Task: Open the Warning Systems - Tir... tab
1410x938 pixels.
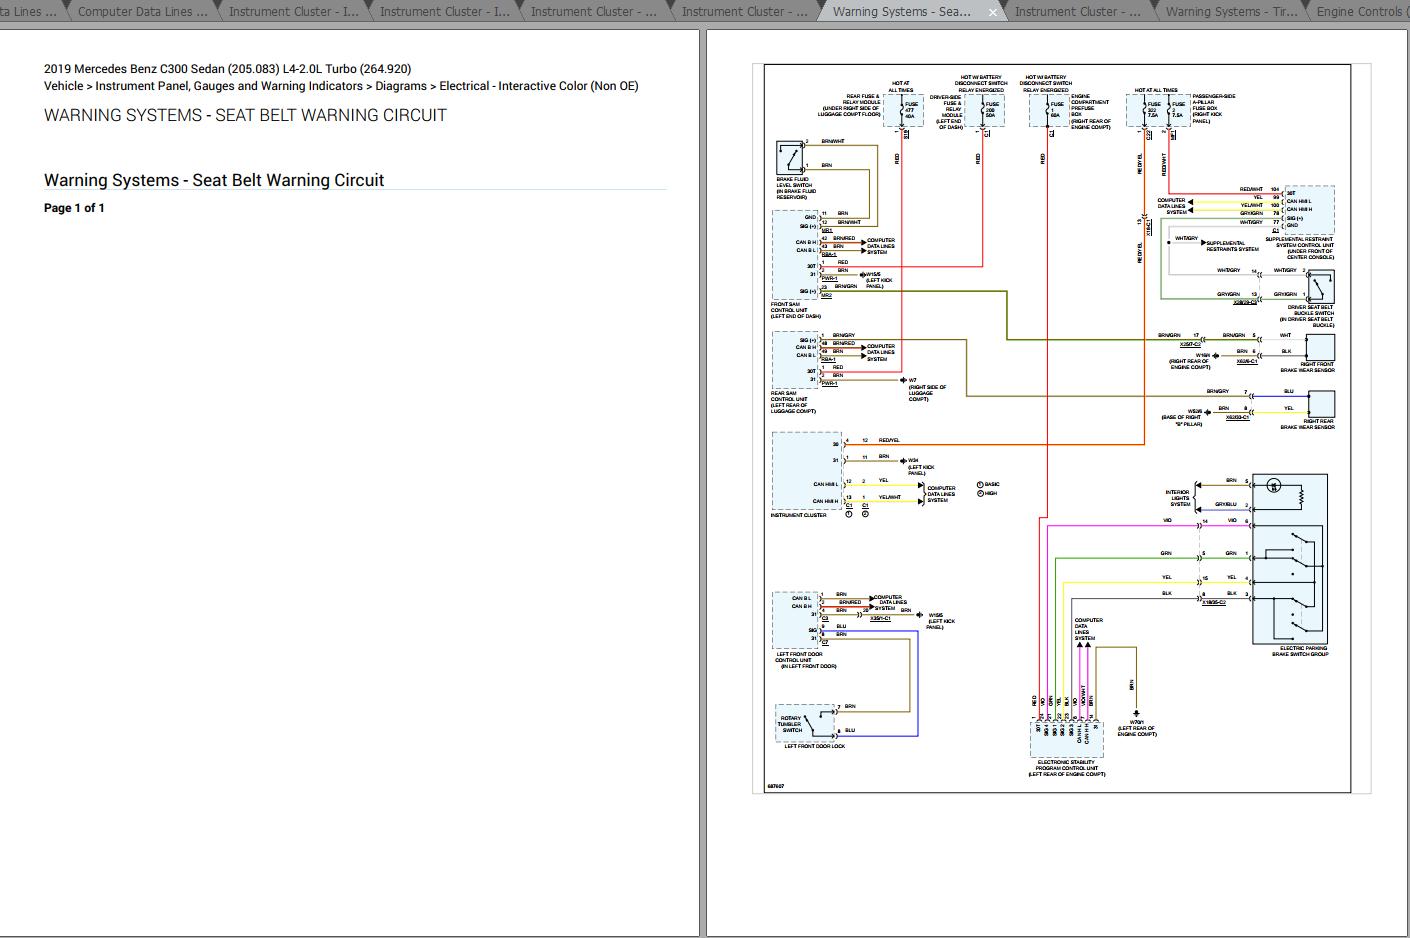Action: [1230, 12]
